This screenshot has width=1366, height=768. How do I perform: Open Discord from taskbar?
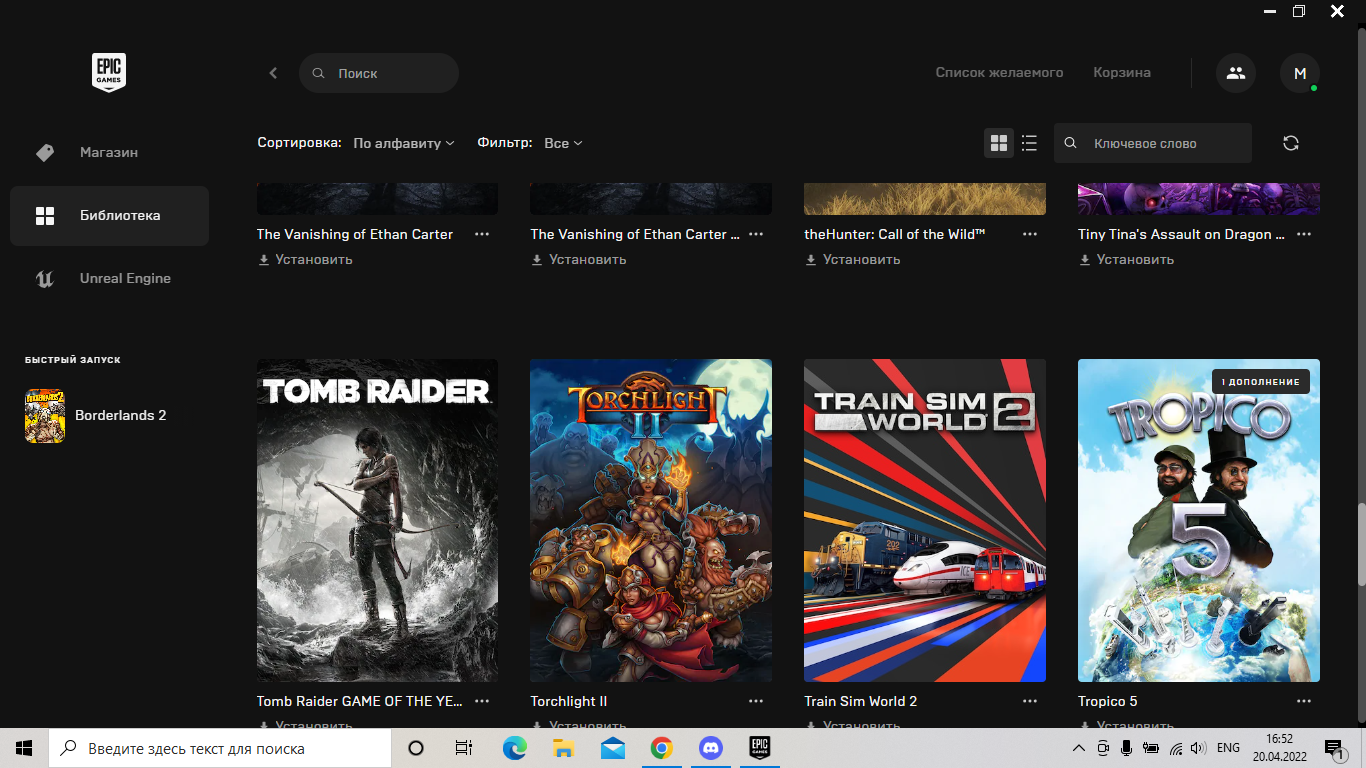point(711,748)
